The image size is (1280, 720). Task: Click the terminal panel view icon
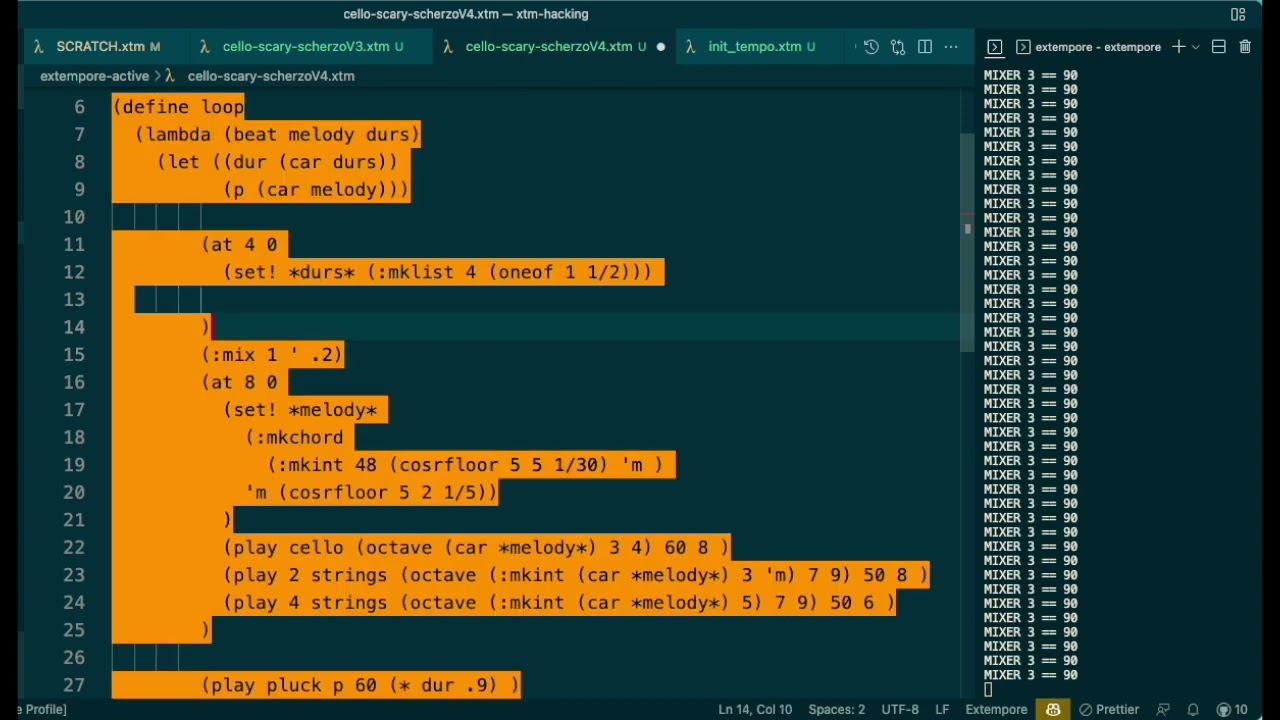(x=994, y=47)
